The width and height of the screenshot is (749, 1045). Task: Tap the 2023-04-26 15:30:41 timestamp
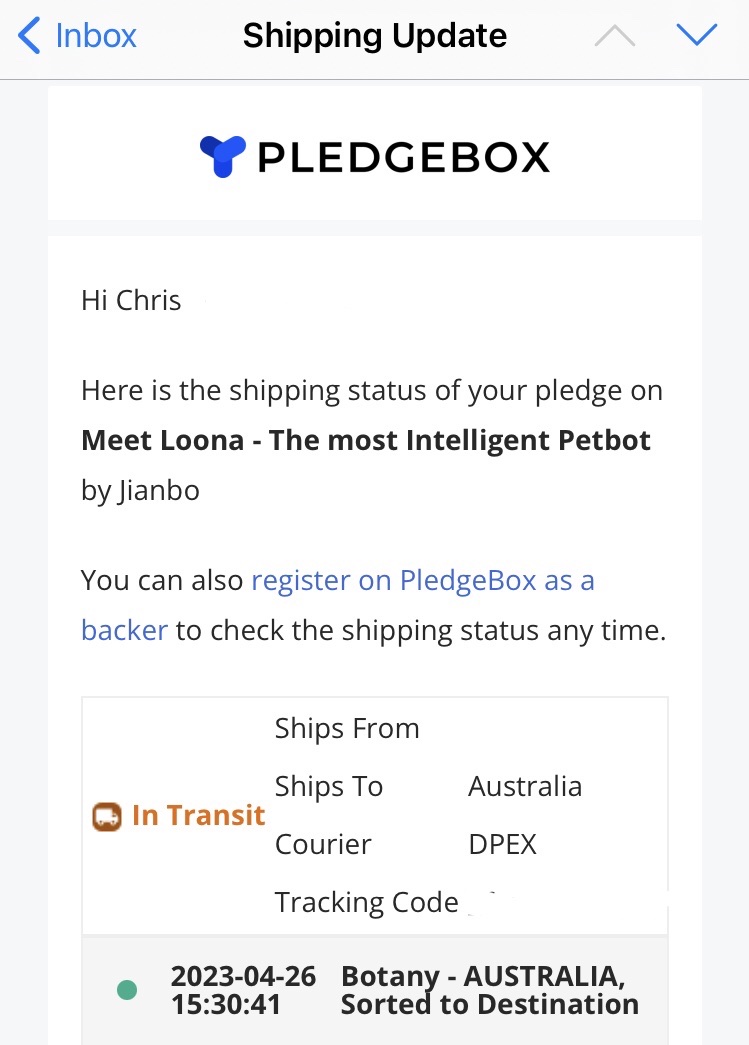243,990
